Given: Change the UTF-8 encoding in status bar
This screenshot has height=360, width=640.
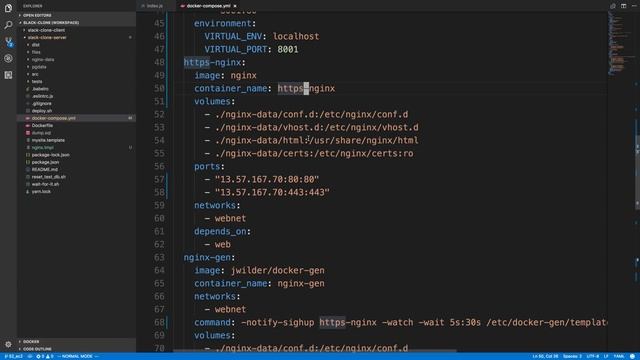Looking at the screenshot, I should click(x=593, y=356).
